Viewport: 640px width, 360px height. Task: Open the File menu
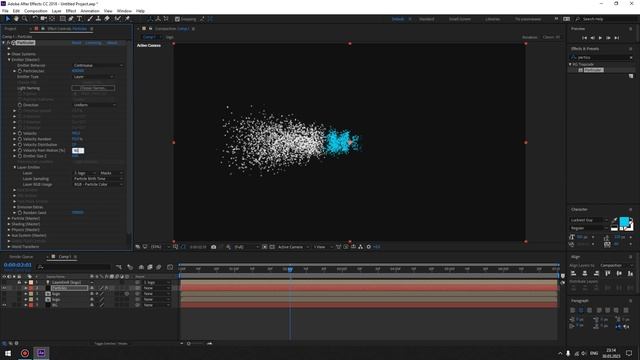(5, 11)
